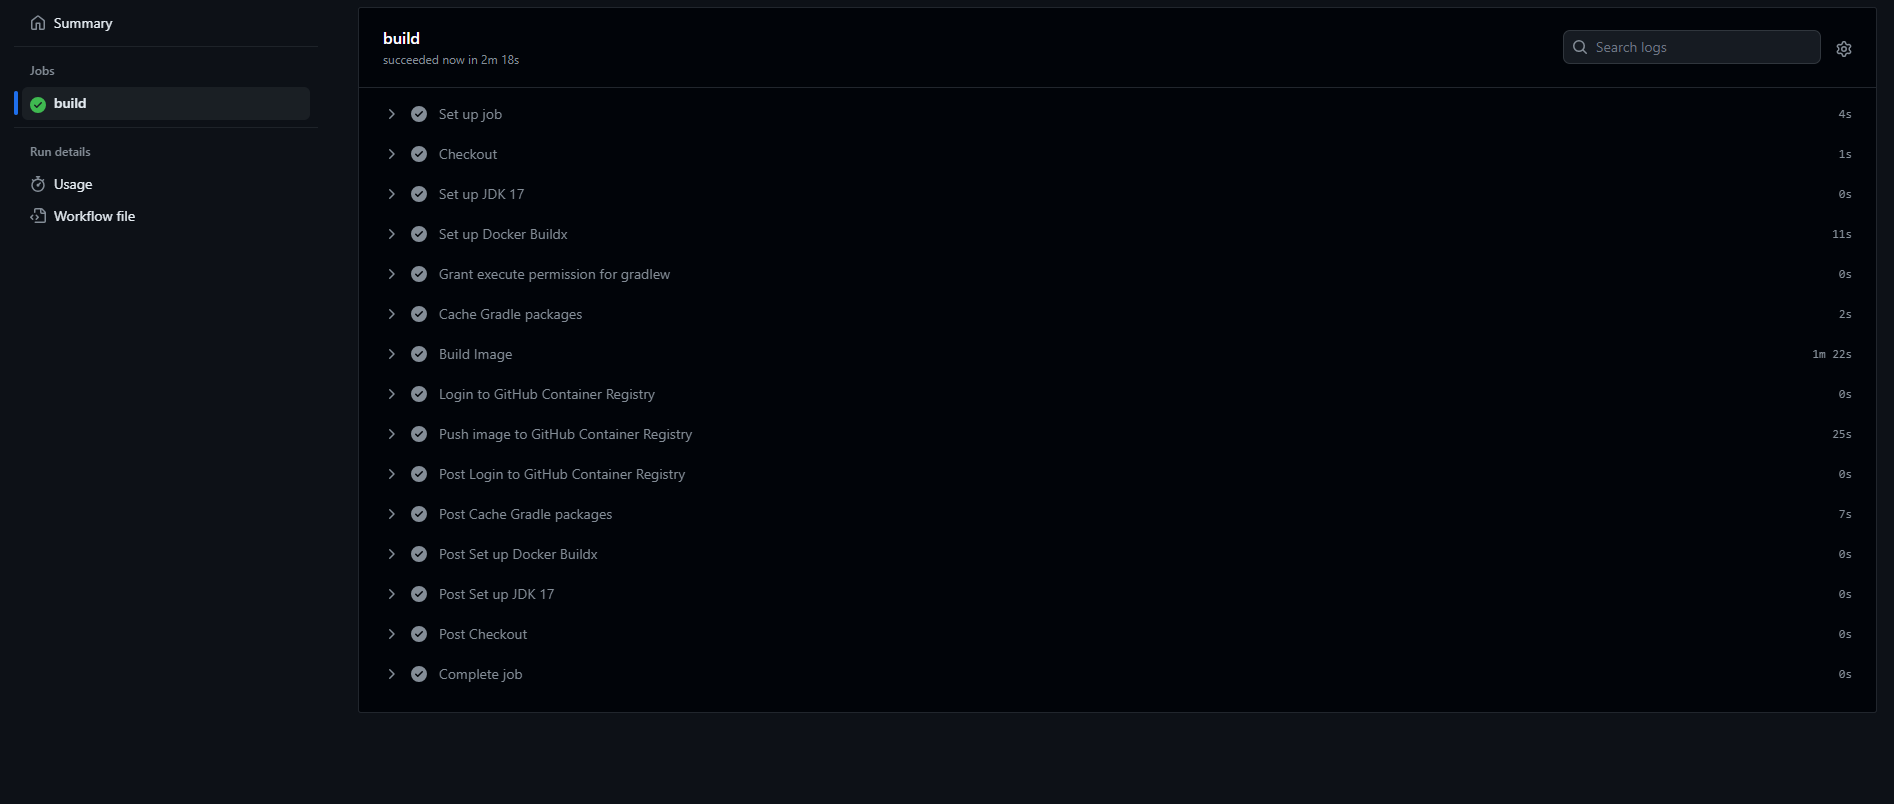
Task: Click the magnifier icon in Search logs
Action: [x=1580, y=47]
